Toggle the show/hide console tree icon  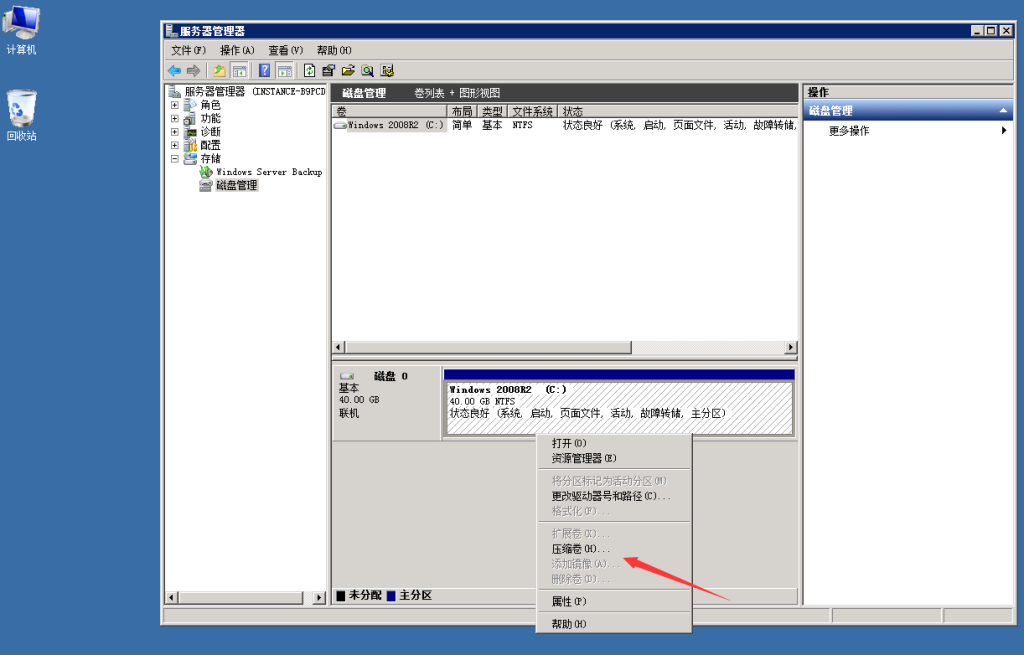tap(240, 71)
